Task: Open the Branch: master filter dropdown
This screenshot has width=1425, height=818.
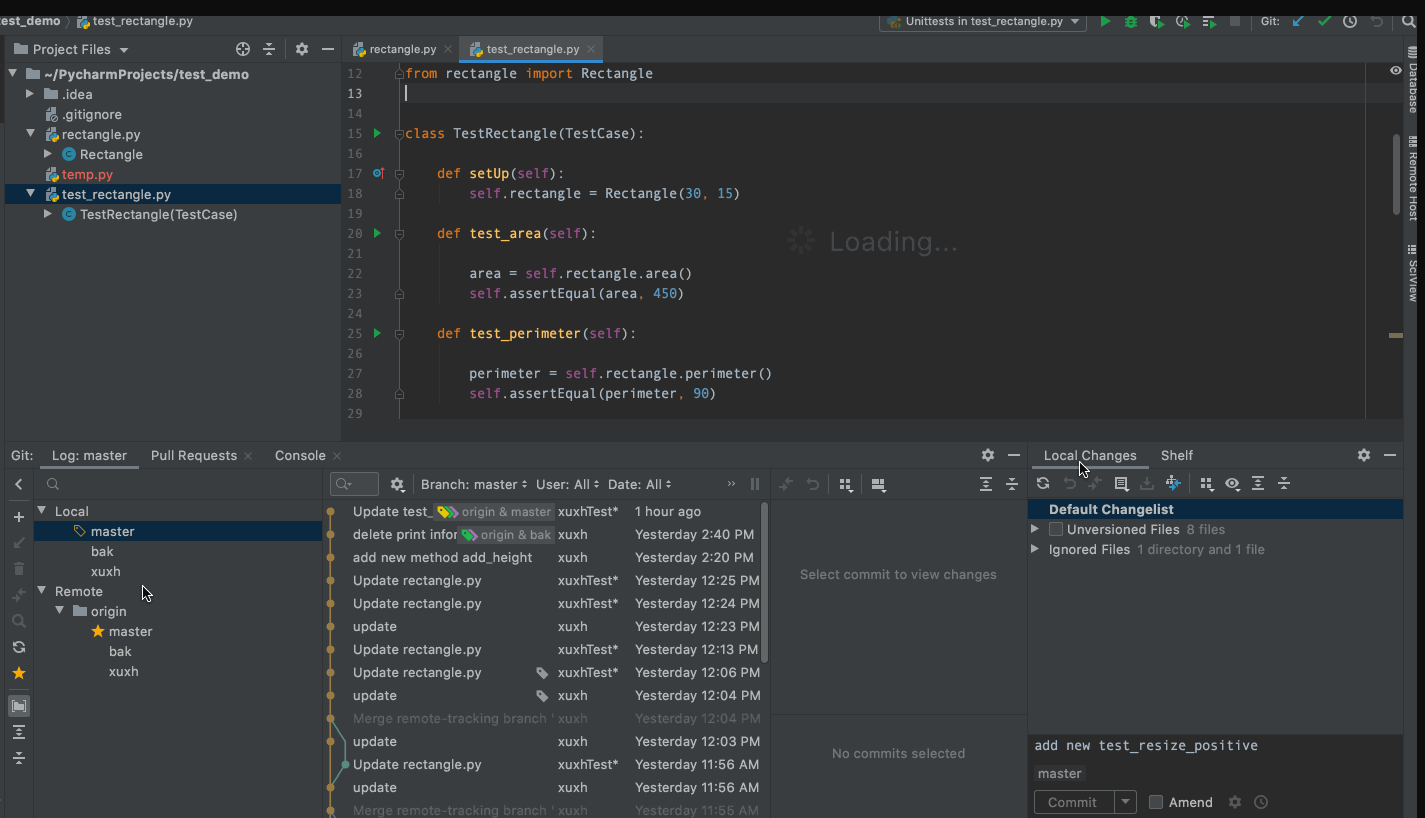Action: [474, 484]
